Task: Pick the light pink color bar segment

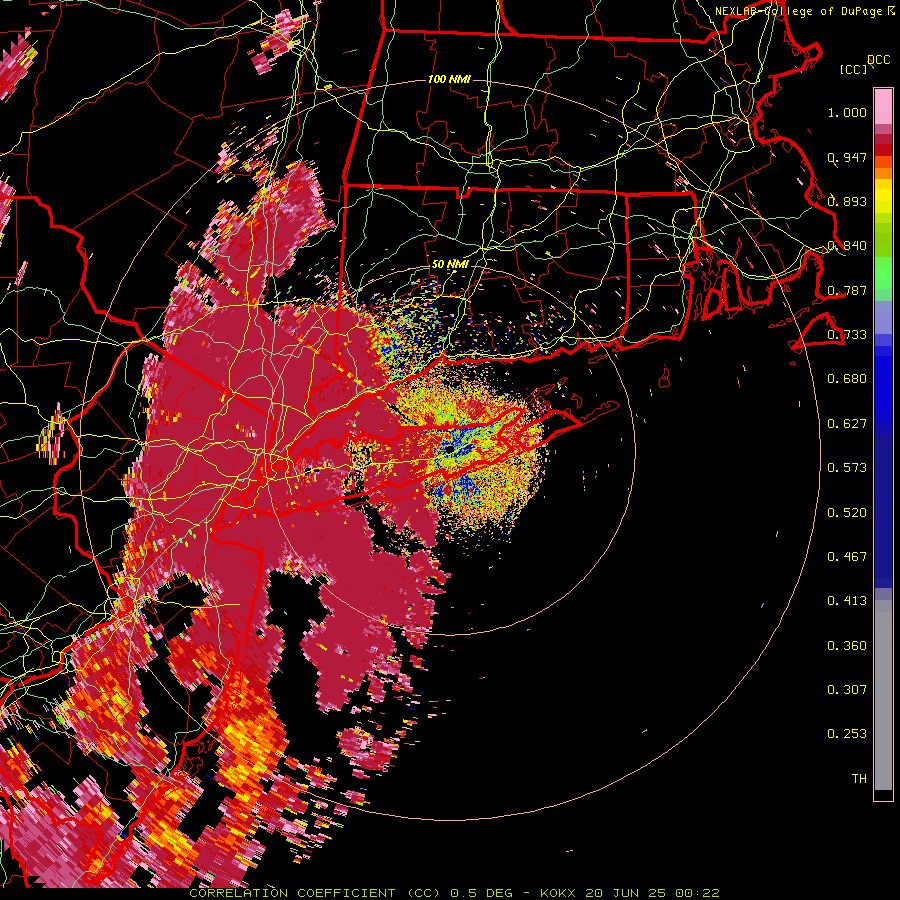Action: point(883,107)
